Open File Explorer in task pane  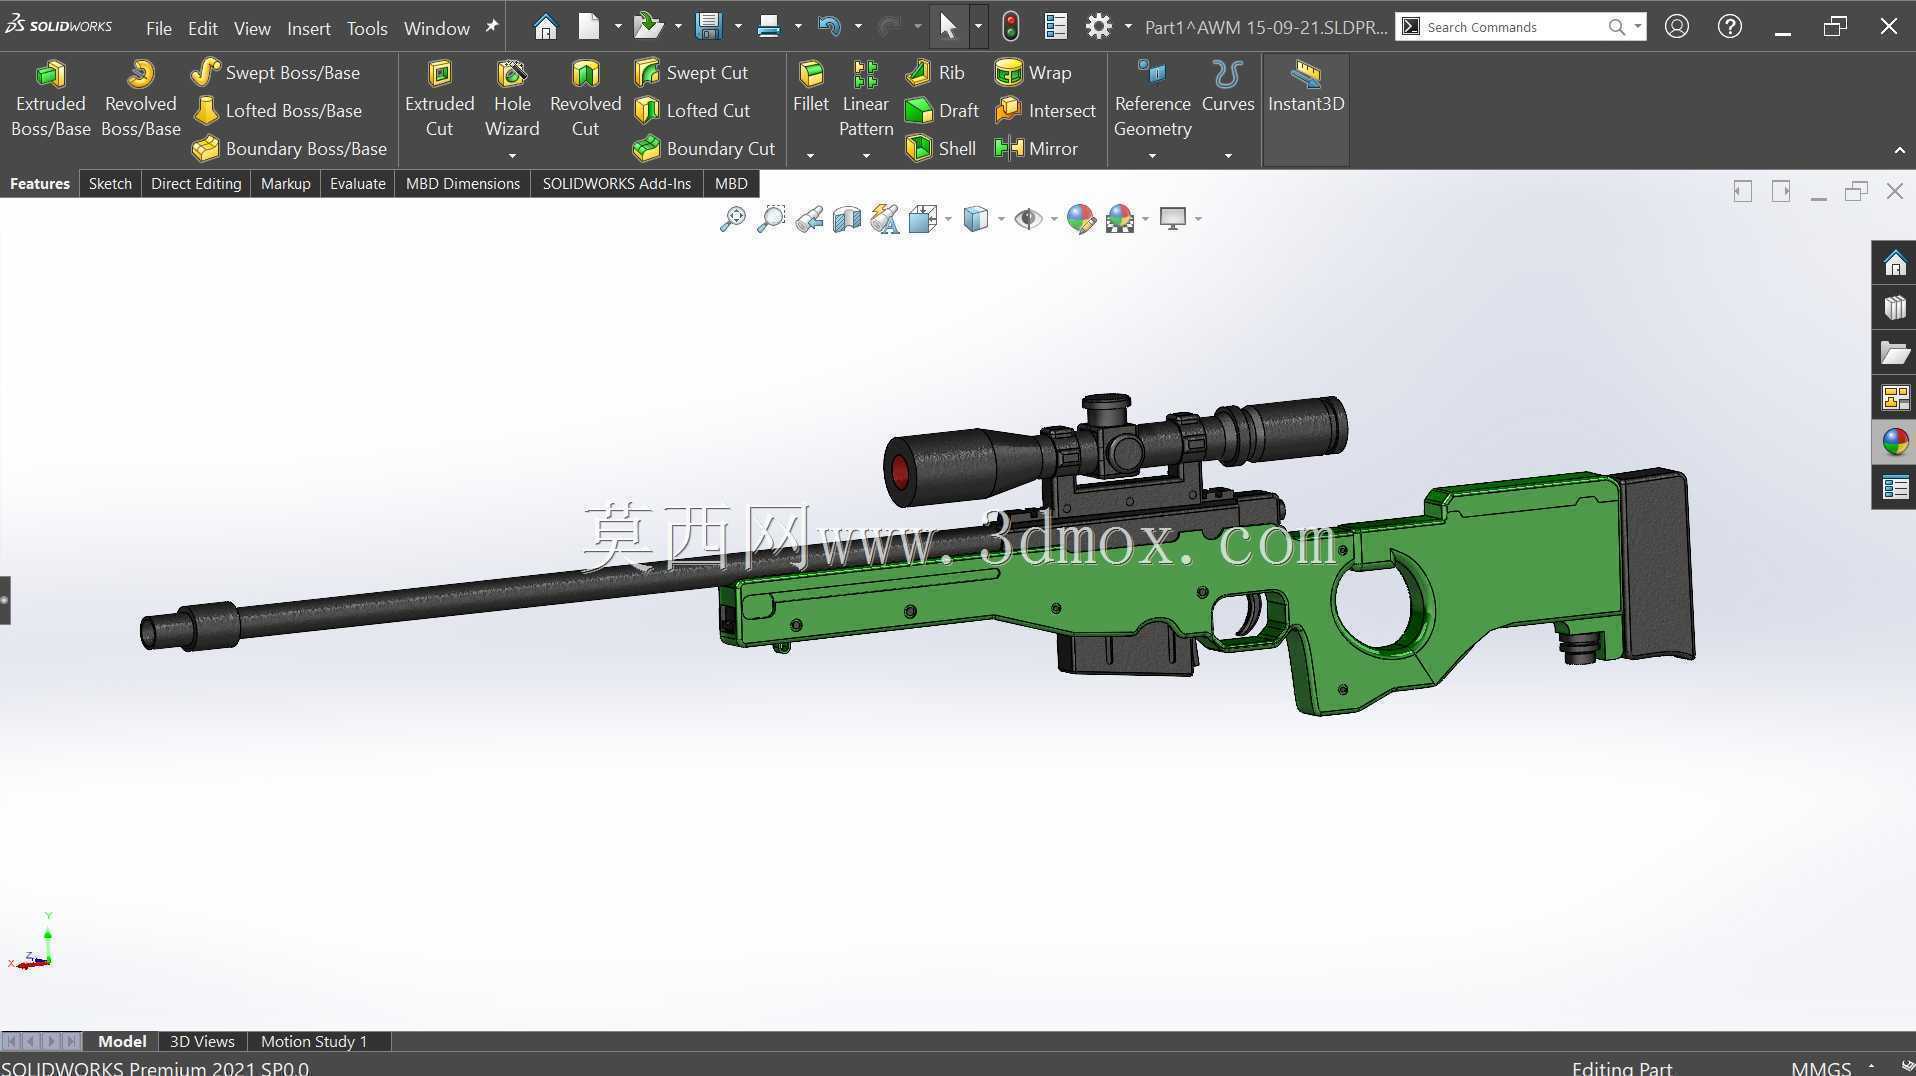pos(1894,353)
